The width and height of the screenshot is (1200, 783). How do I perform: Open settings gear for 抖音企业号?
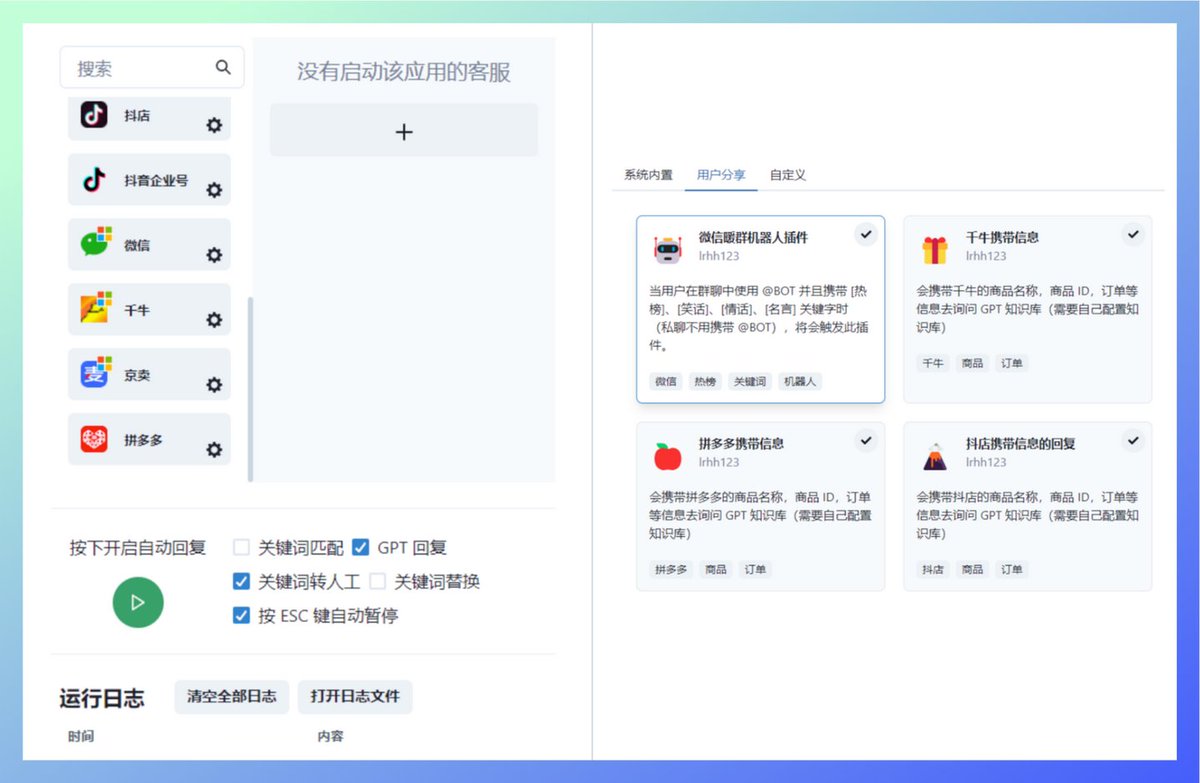click(x=214, y=190)
